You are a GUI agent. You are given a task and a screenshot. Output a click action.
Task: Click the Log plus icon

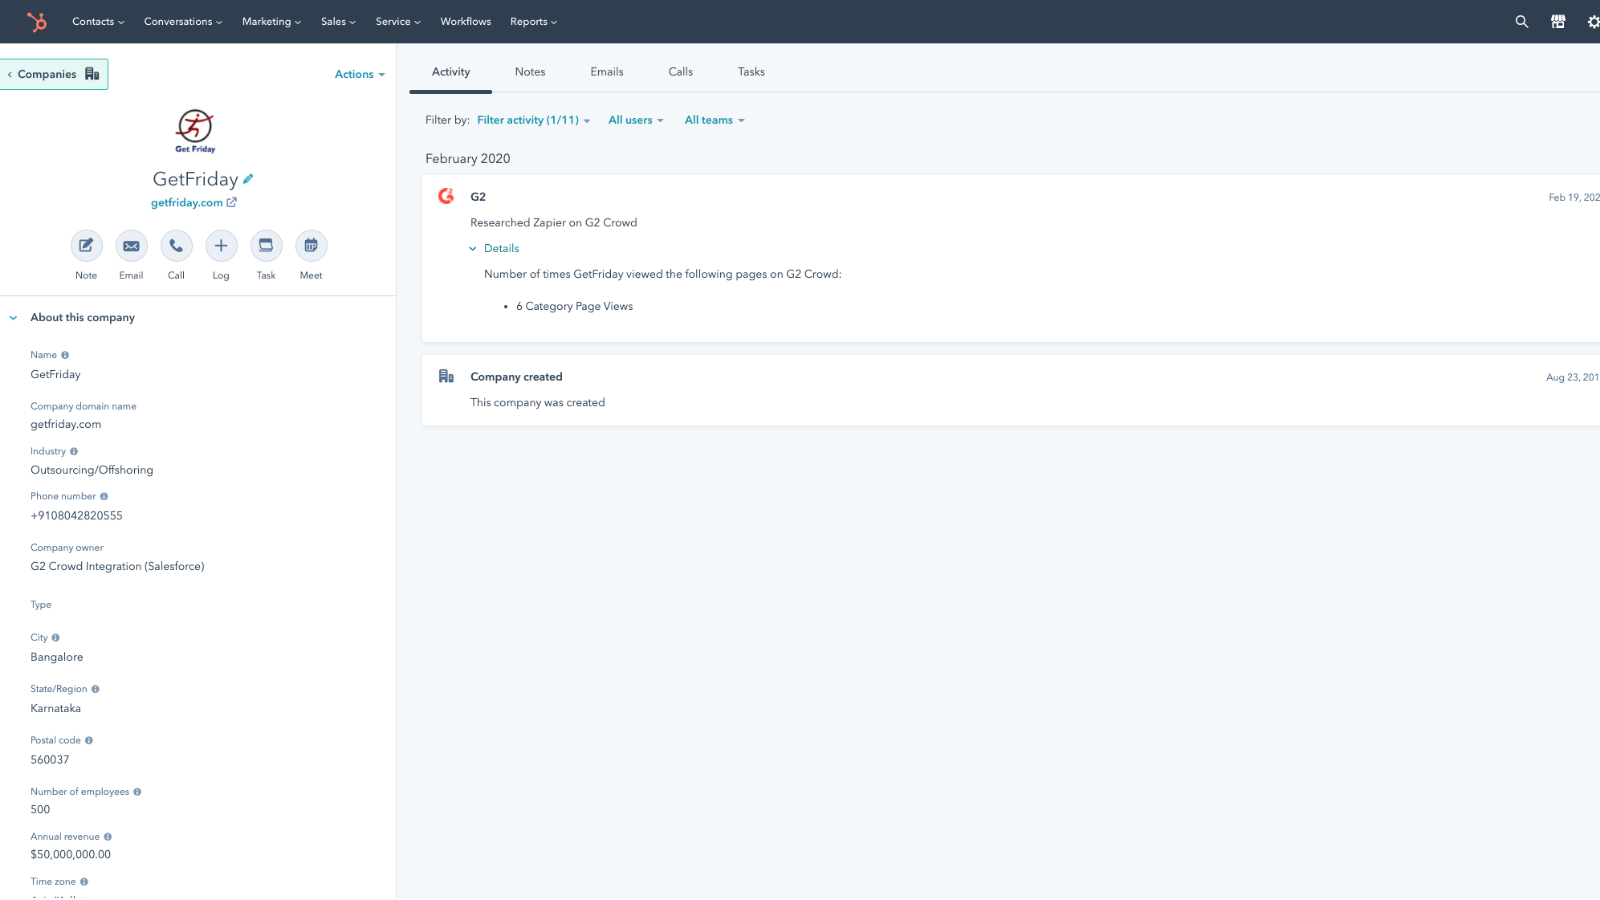(221, 246)
